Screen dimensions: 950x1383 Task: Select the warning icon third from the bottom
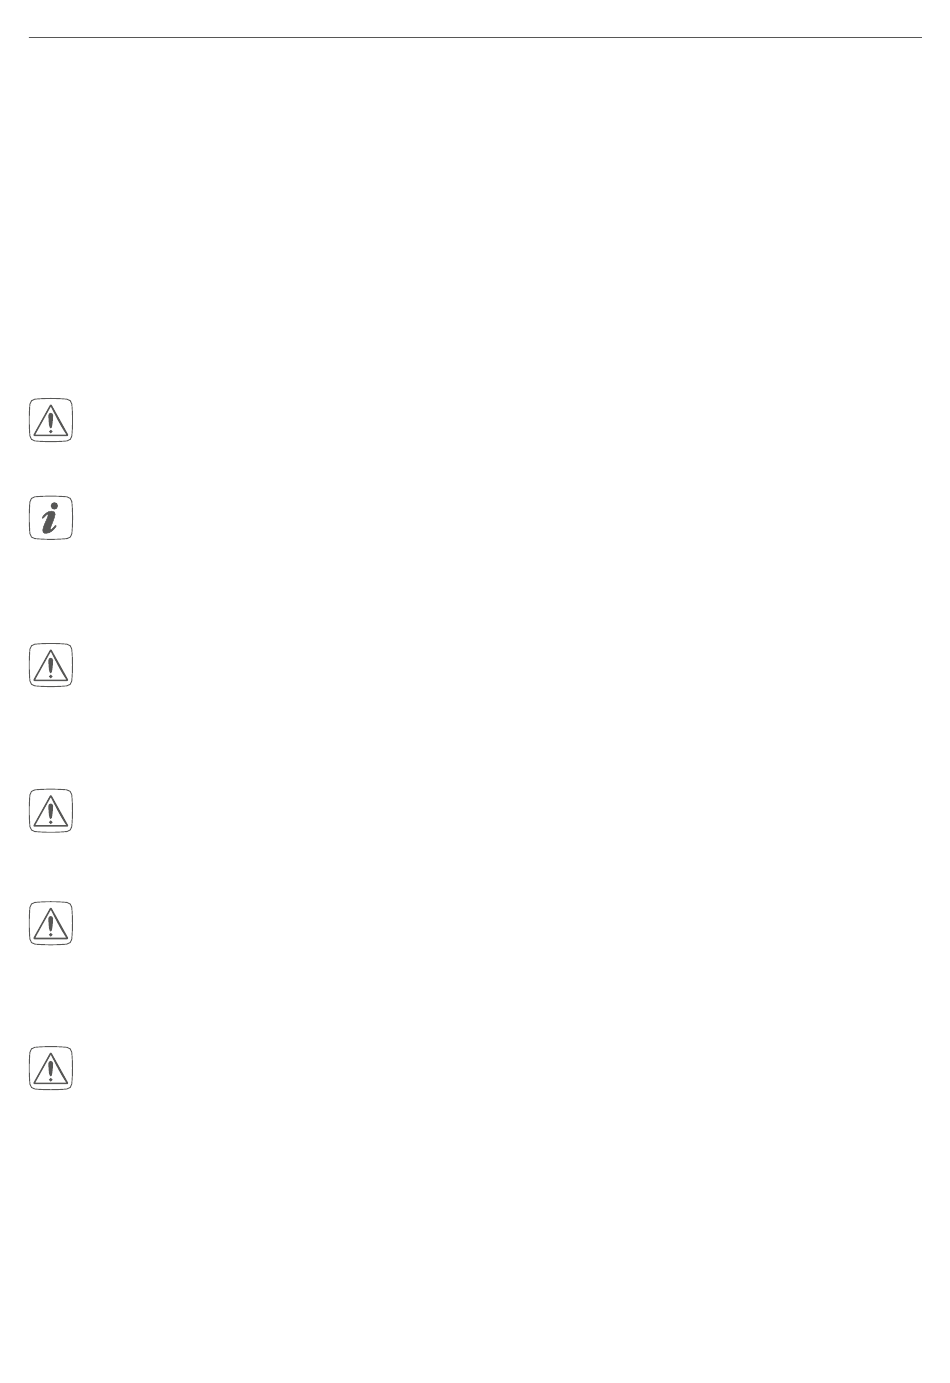(x=50, y=810)
